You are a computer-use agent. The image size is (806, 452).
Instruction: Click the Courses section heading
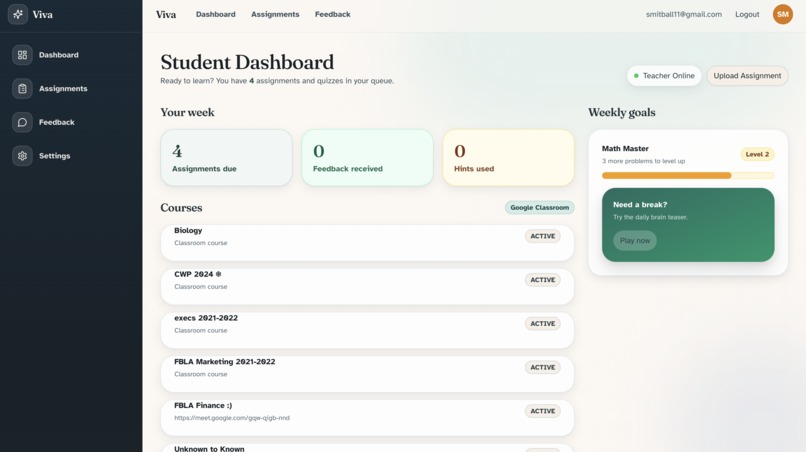click(x=181, y=208)
